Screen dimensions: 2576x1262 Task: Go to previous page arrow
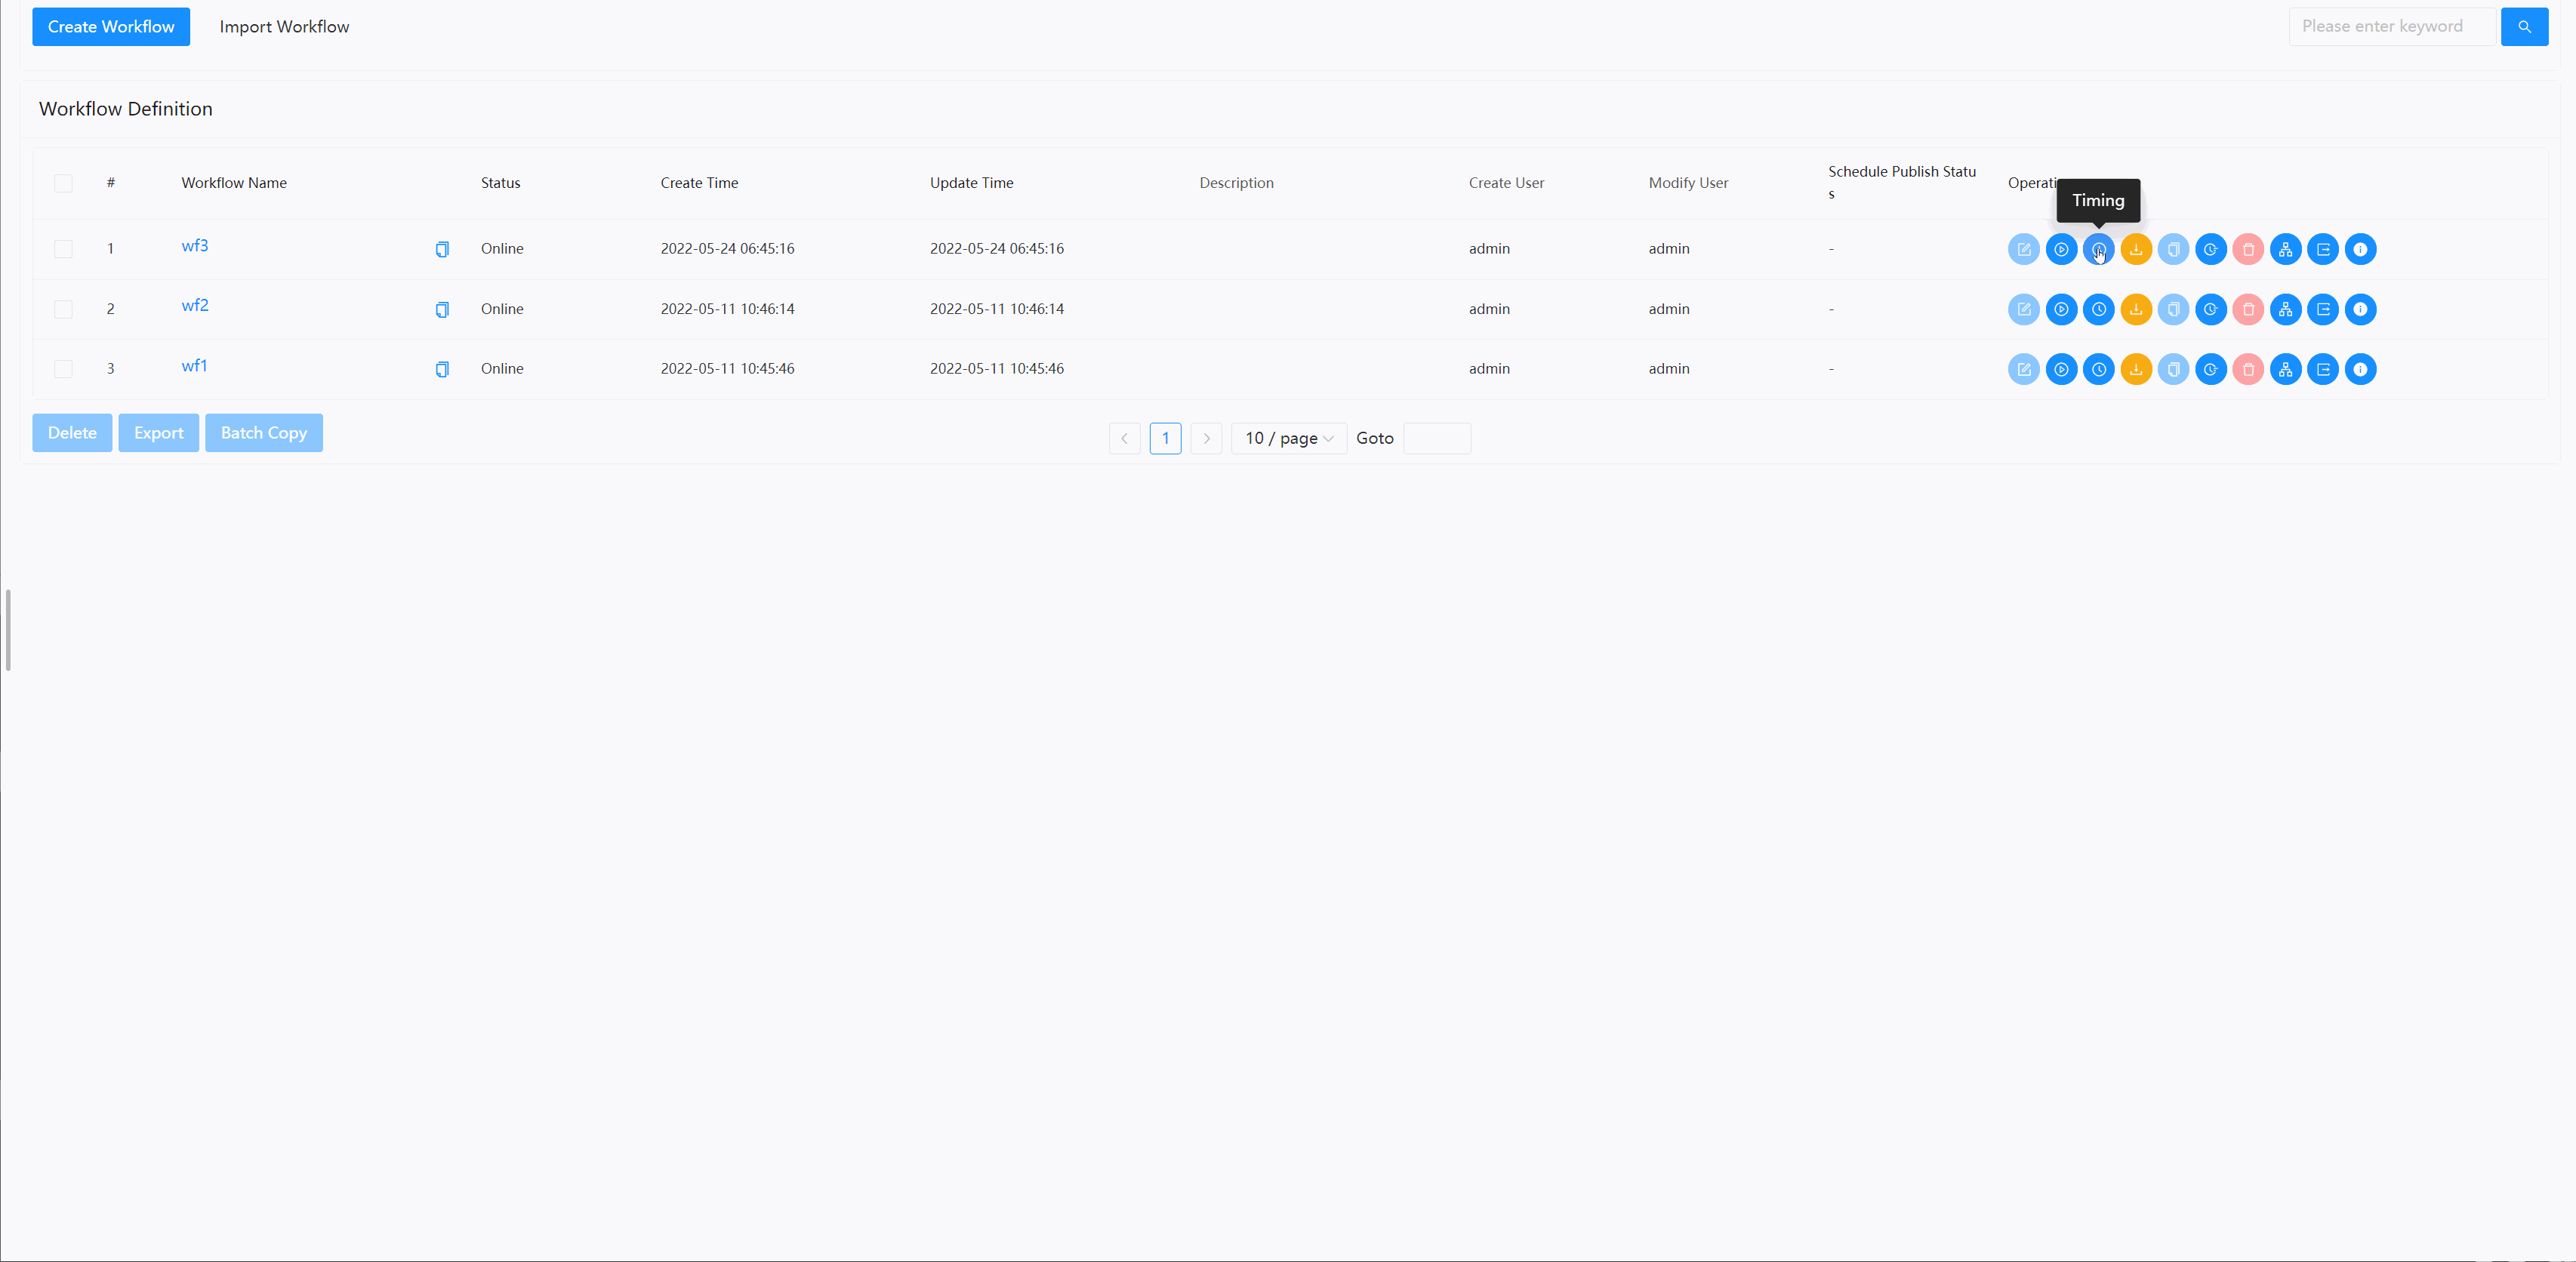[1124, 438]
